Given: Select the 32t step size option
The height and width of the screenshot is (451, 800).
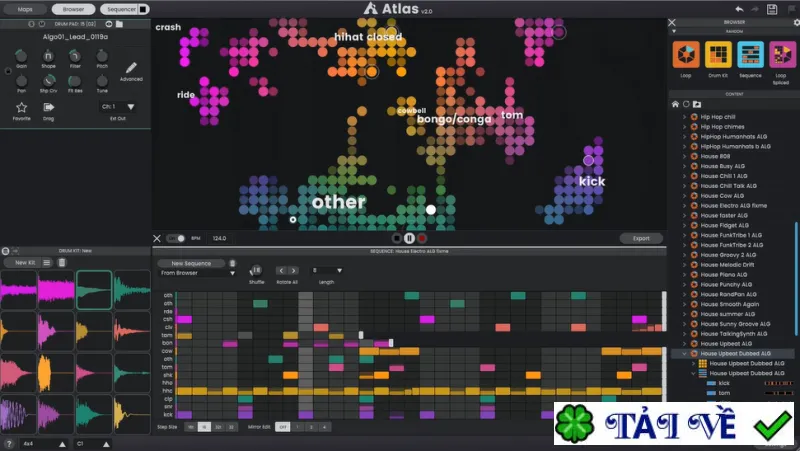Looking at the screenshot, I should 218,427.
